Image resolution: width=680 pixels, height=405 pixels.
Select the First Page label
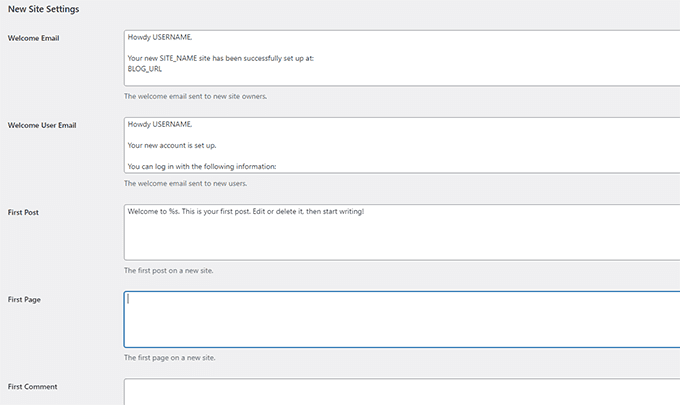pyautogui.click(x=24, y=300)
